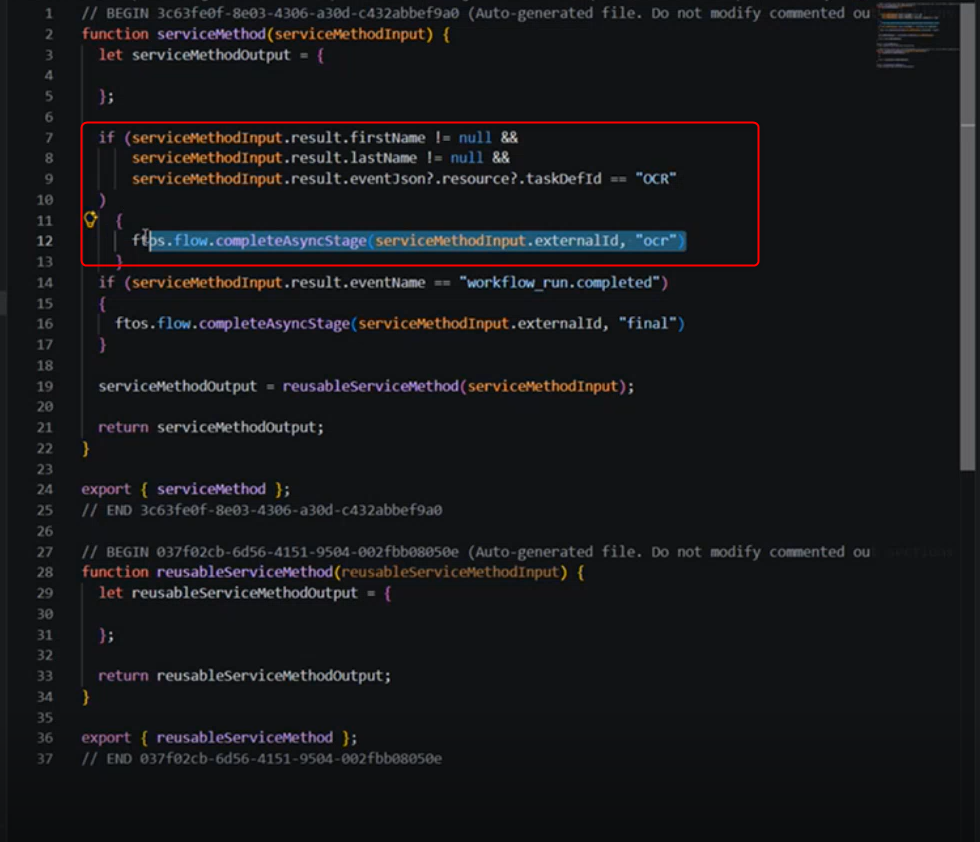This screenshot has width=980, height=842.
Task: Click the reusableServiceMethod function name on line 28
Action: point(244,572)
